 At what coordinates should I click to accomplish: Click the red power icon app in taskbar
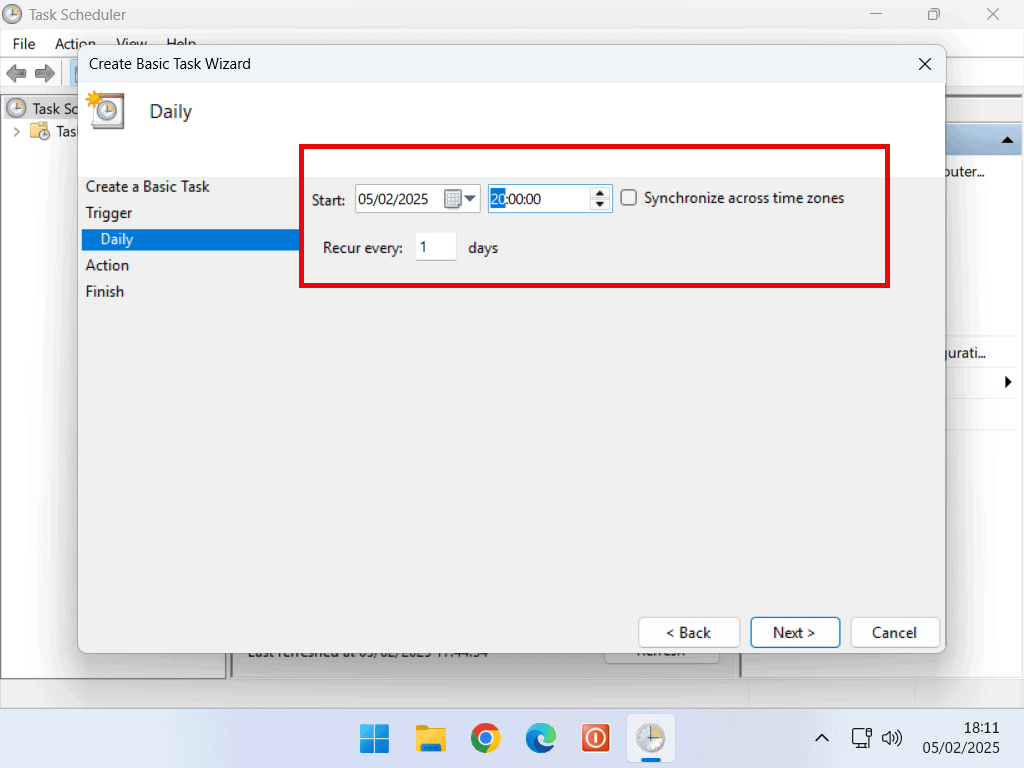(x=596, y=739)
